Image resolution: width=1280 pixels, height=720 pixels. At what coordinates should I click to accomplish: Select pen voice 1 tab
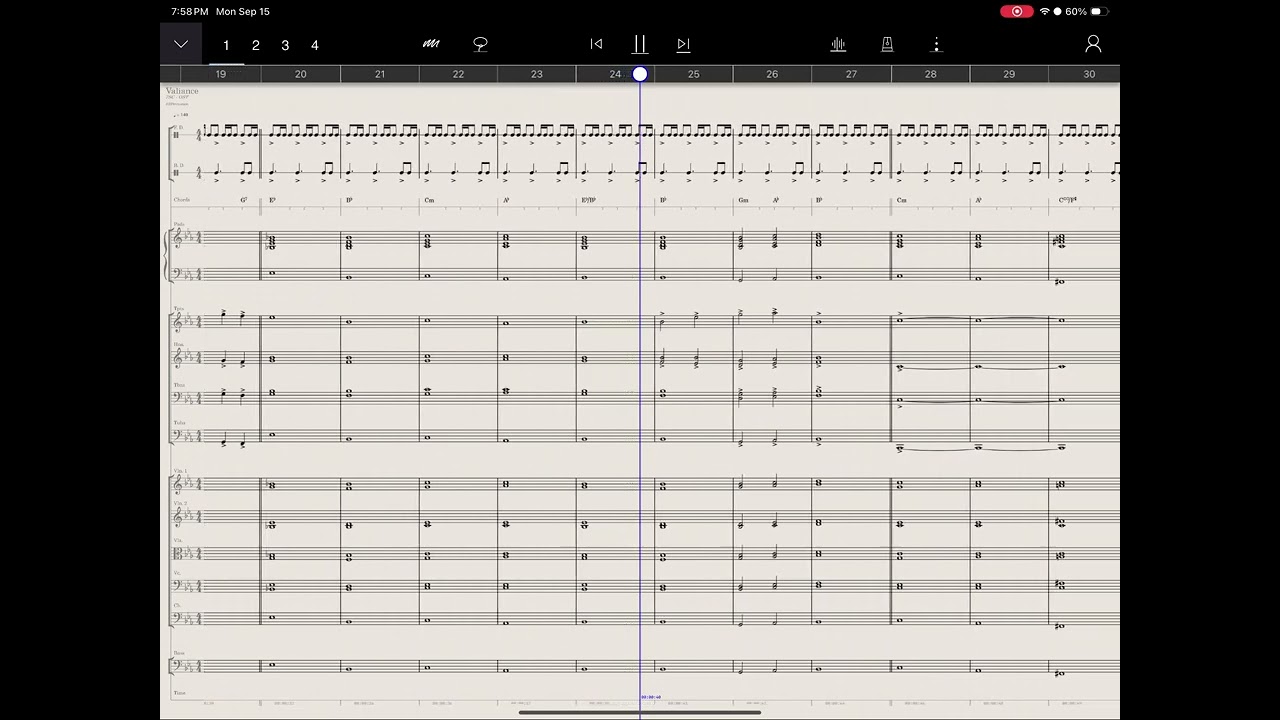pos(226,45)
